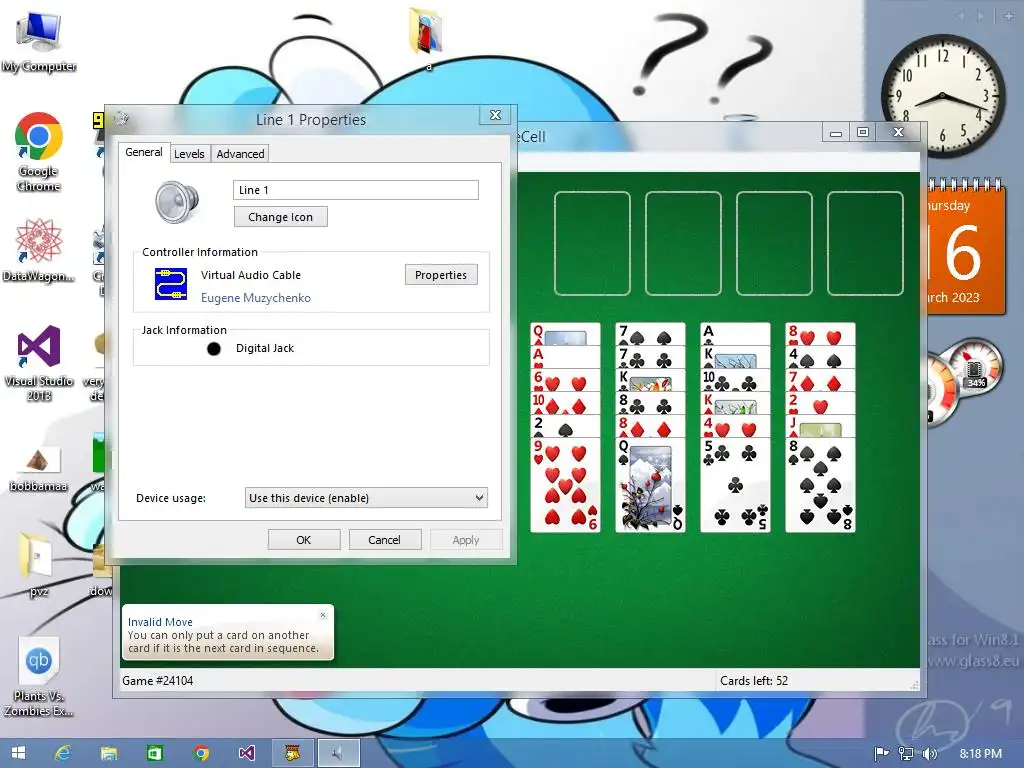Click the first empty FreeCell home slot
Screen dimensions: 1024x768
click(x=592, y=244)
